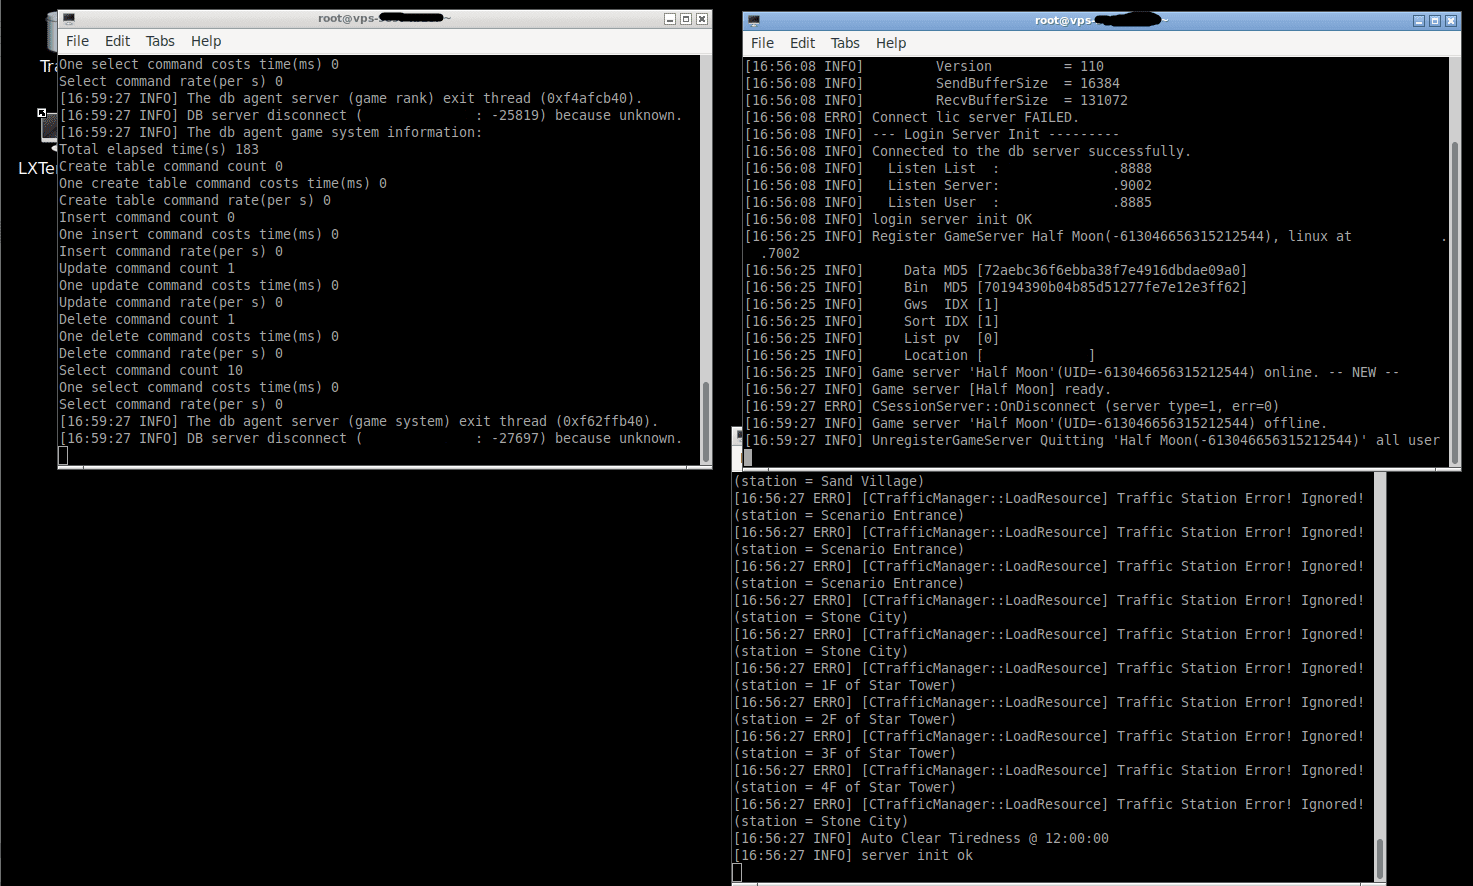Open Help menu in right terminal window

pyautogui.click(x=891, y=43)
